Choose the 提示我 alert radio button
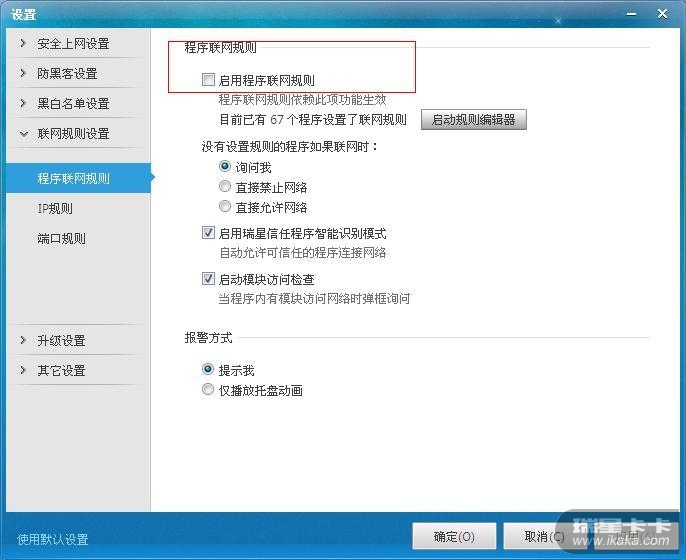 click(x=208, y=369)
